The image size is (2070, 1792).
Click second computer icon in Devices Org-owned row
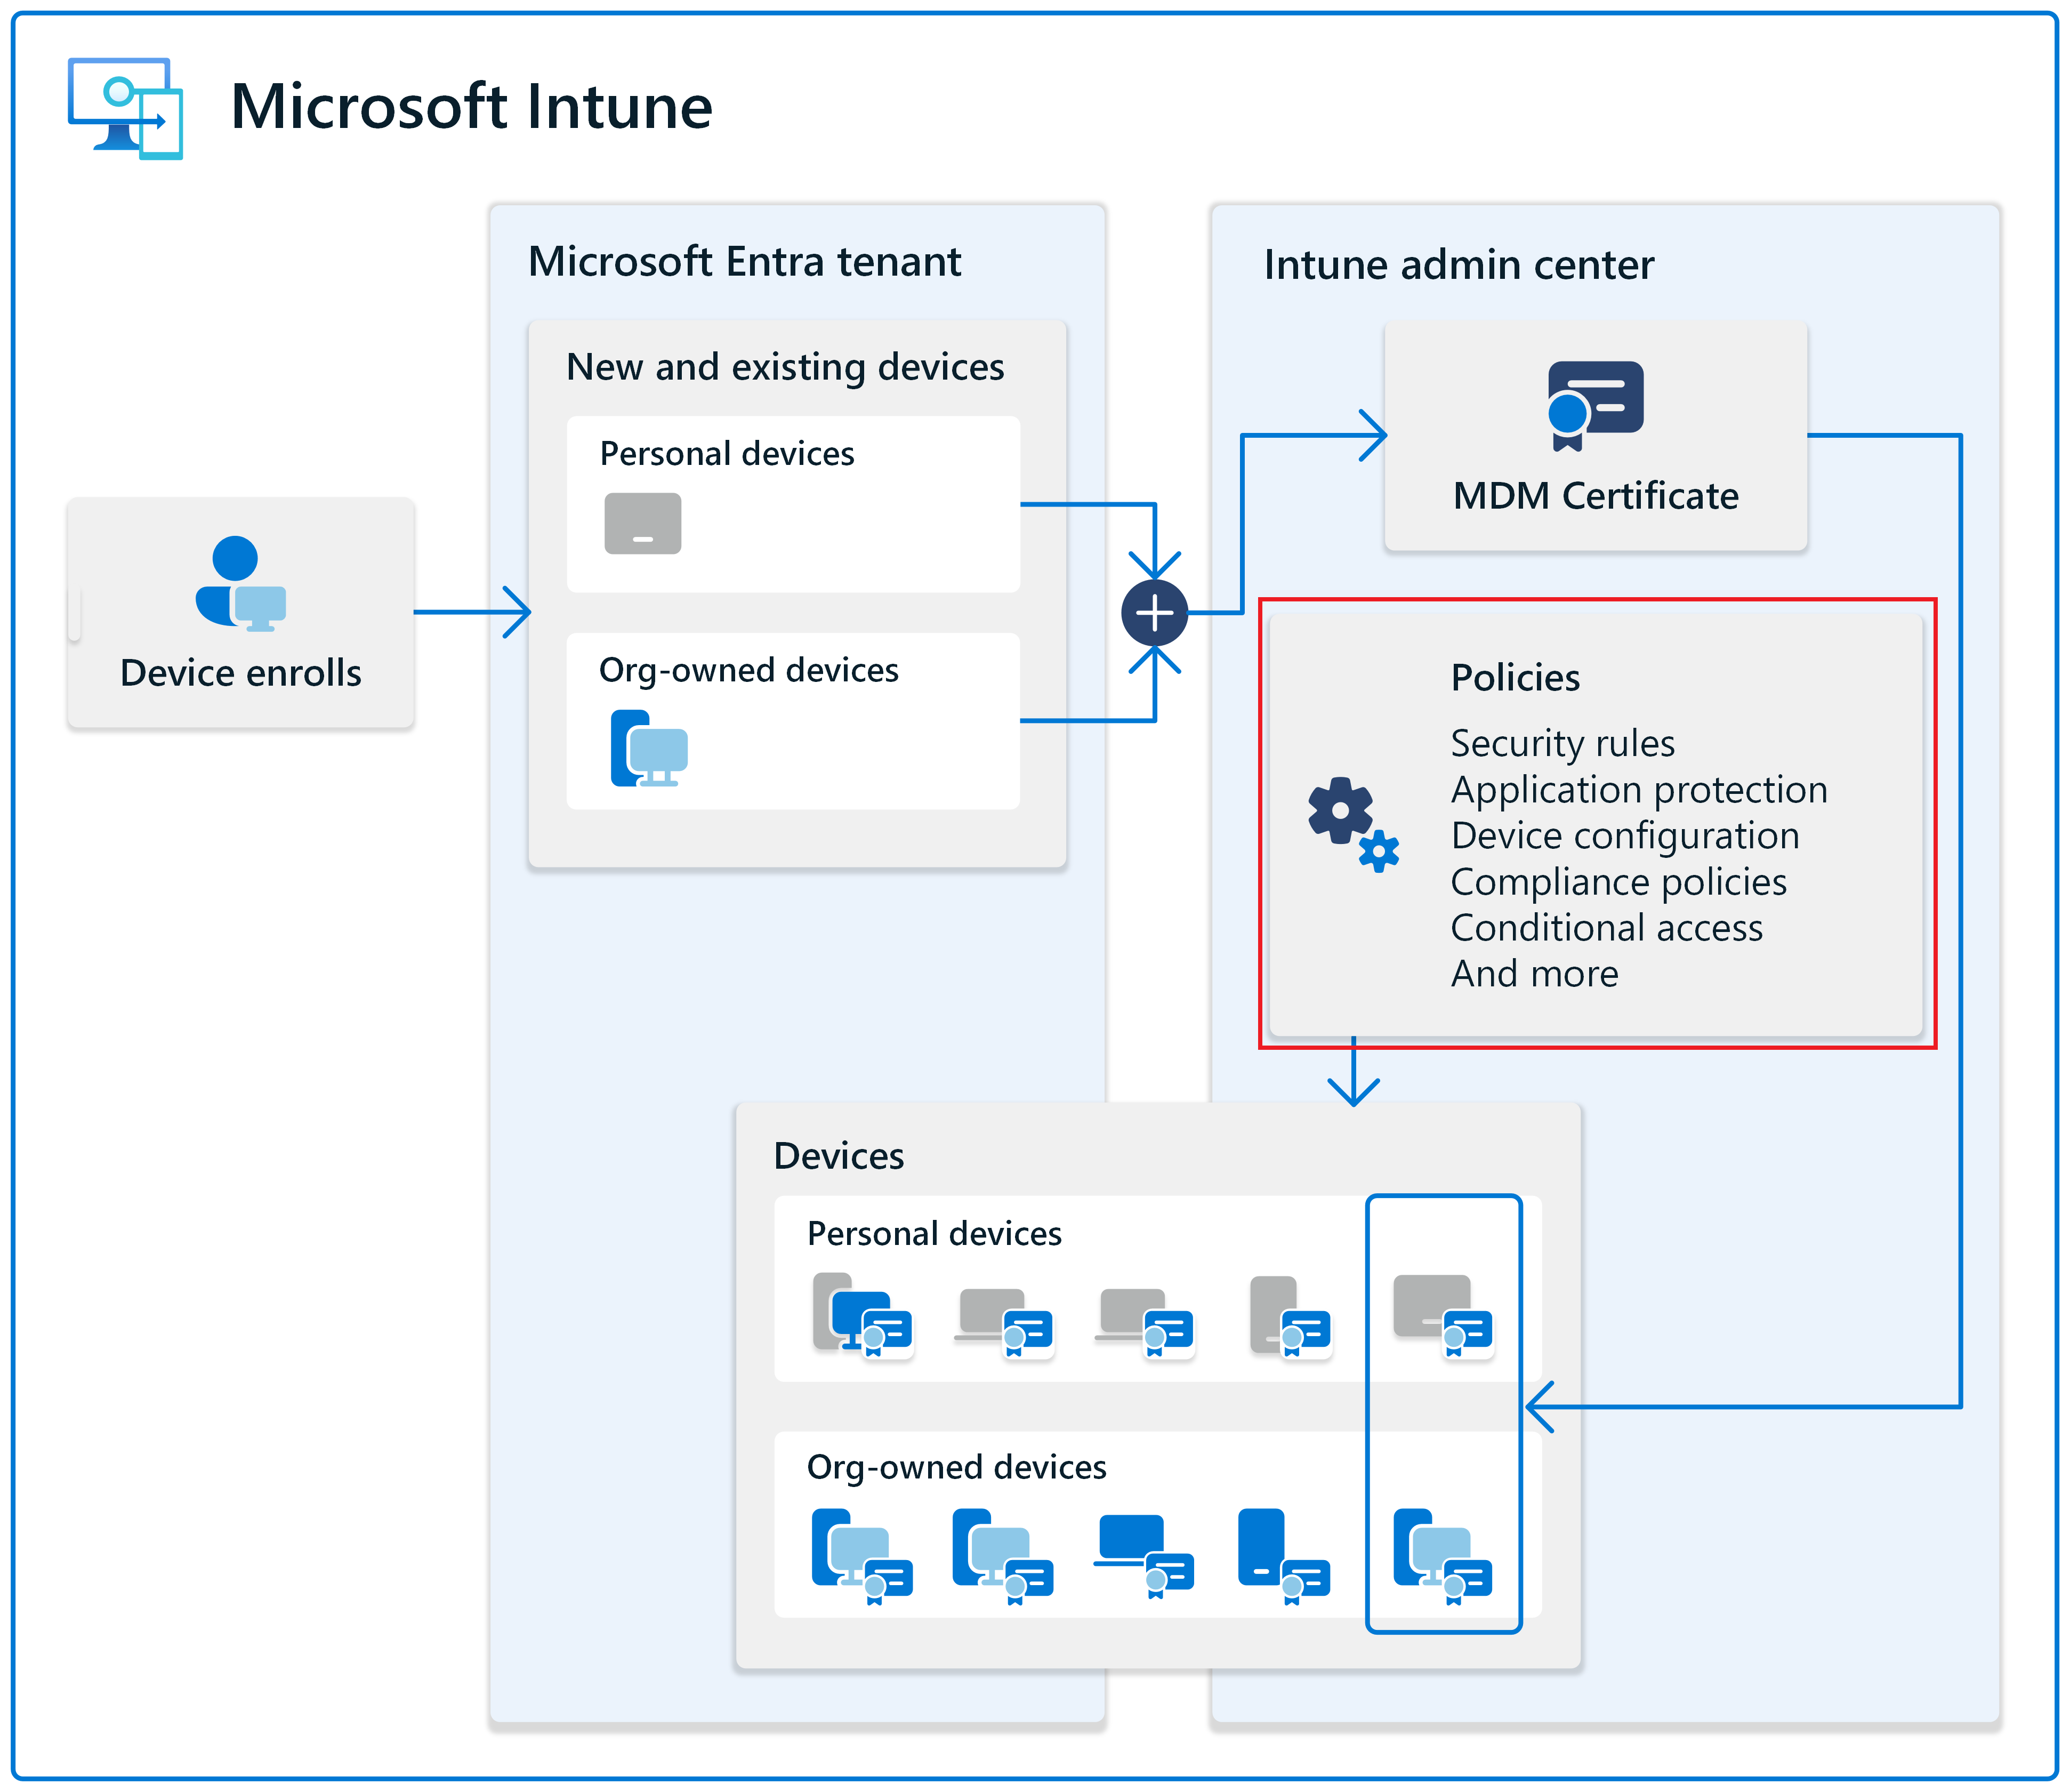point(1003,1556)
